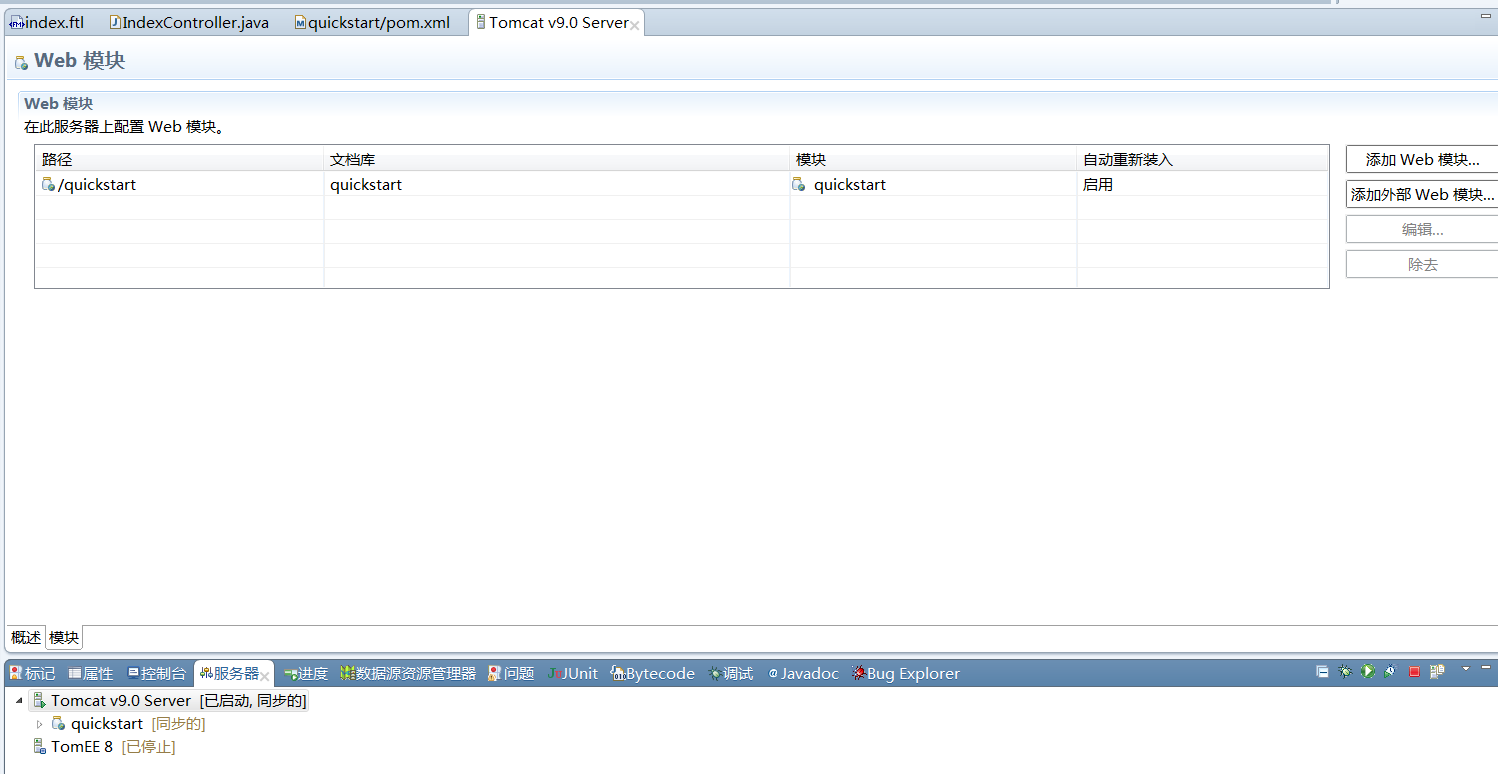Viewport: 1498px width, 774px height.
Task: Open the Servers view menu dropdown
Action: pos(1466,671)
